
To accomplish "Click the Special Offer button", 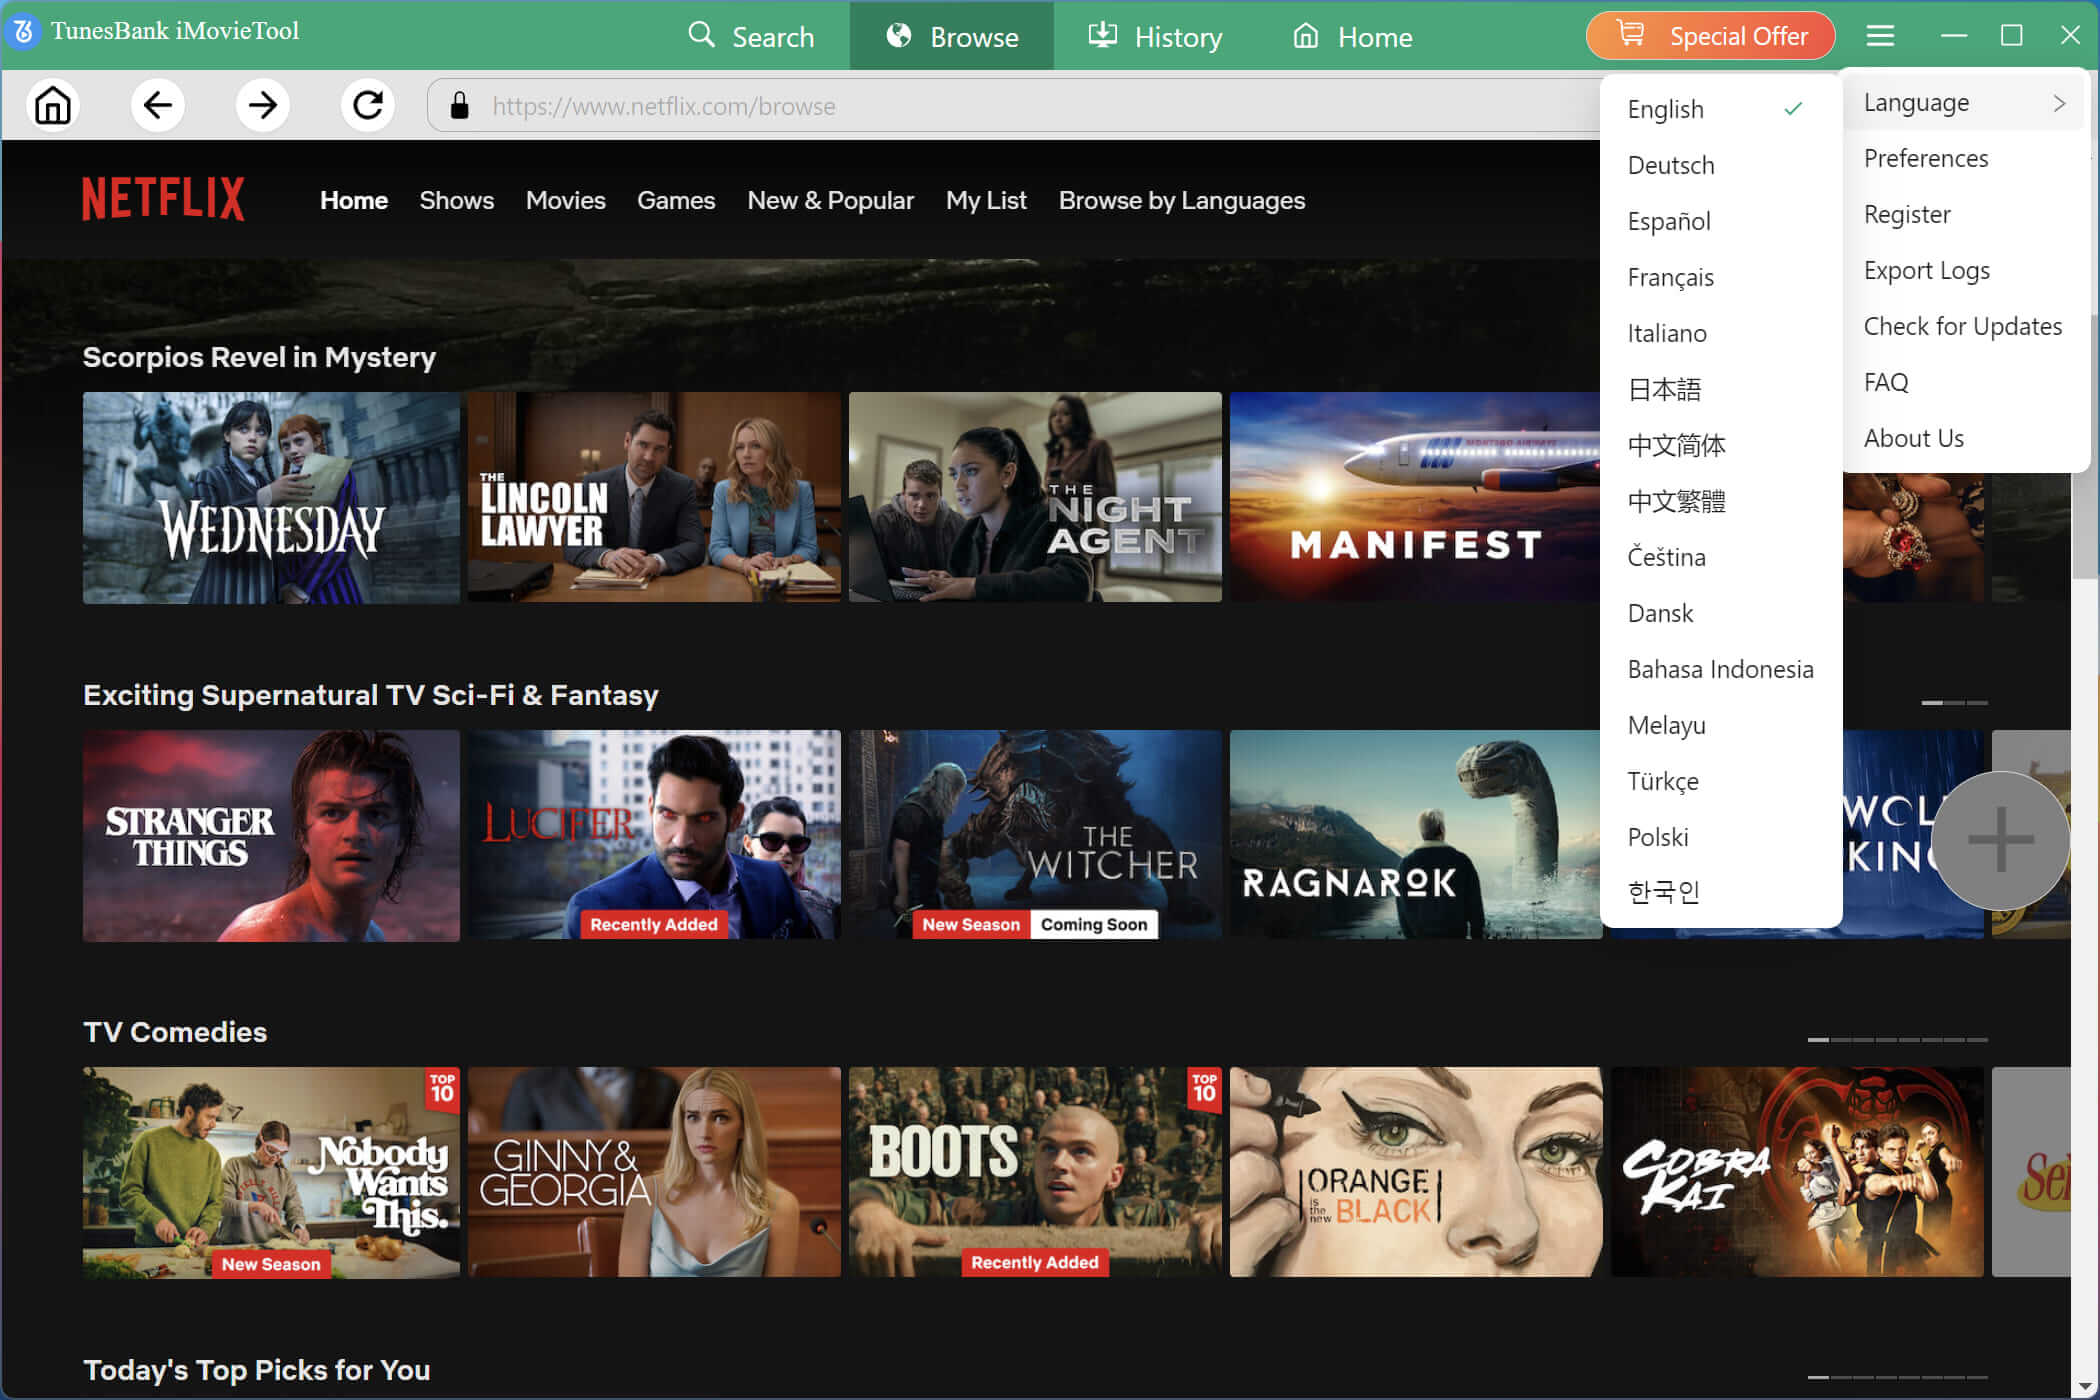I will [1710, 36].
